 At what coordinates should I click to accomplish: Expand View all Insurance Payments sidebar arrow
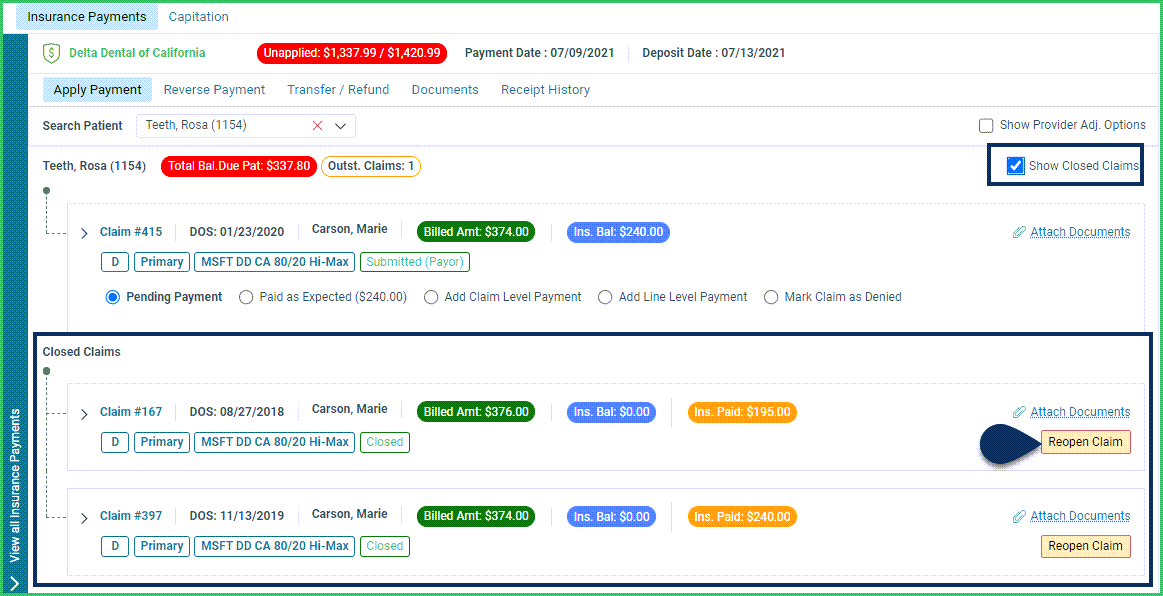pyautogui.click(x=15, y=583)
